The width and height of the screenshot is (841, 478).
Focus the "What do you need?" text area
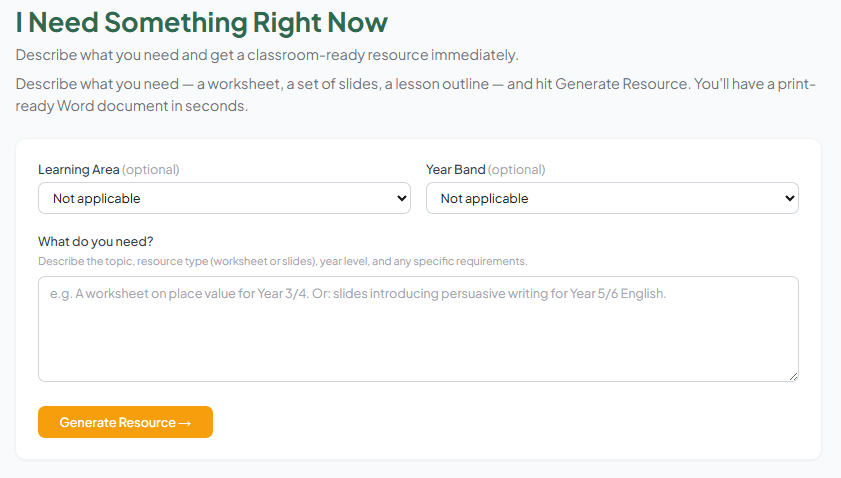click(x=418, y=340)
